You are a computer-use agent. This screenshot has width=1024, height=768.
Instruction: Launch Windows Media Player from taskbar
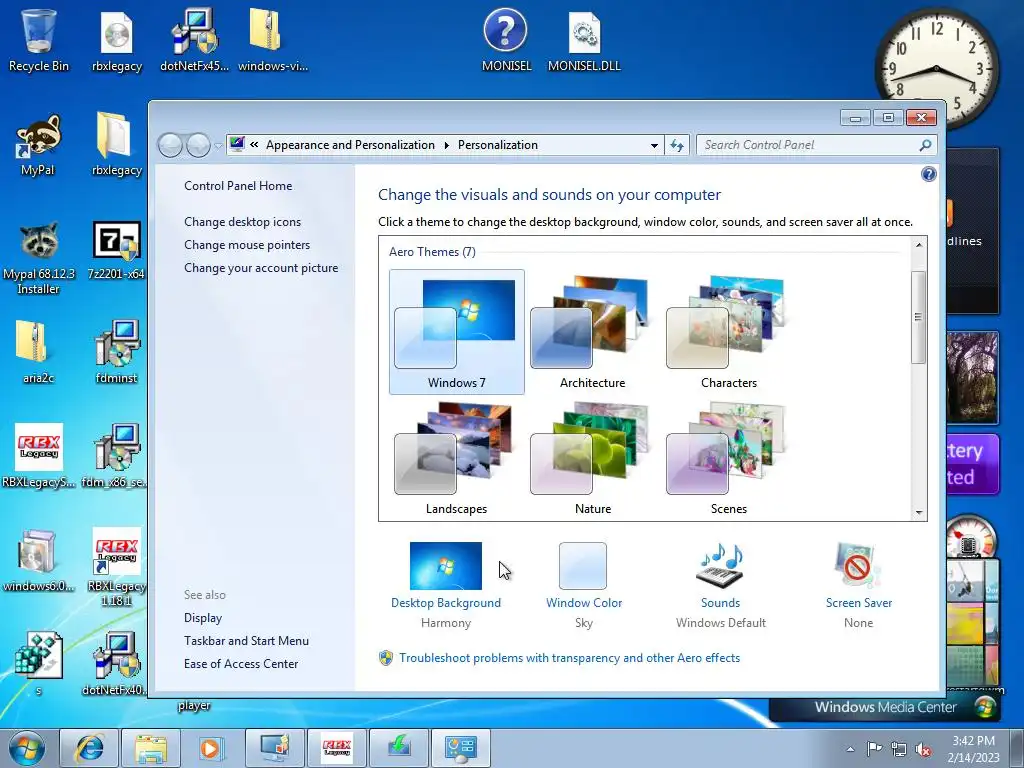tap(212, 748)
